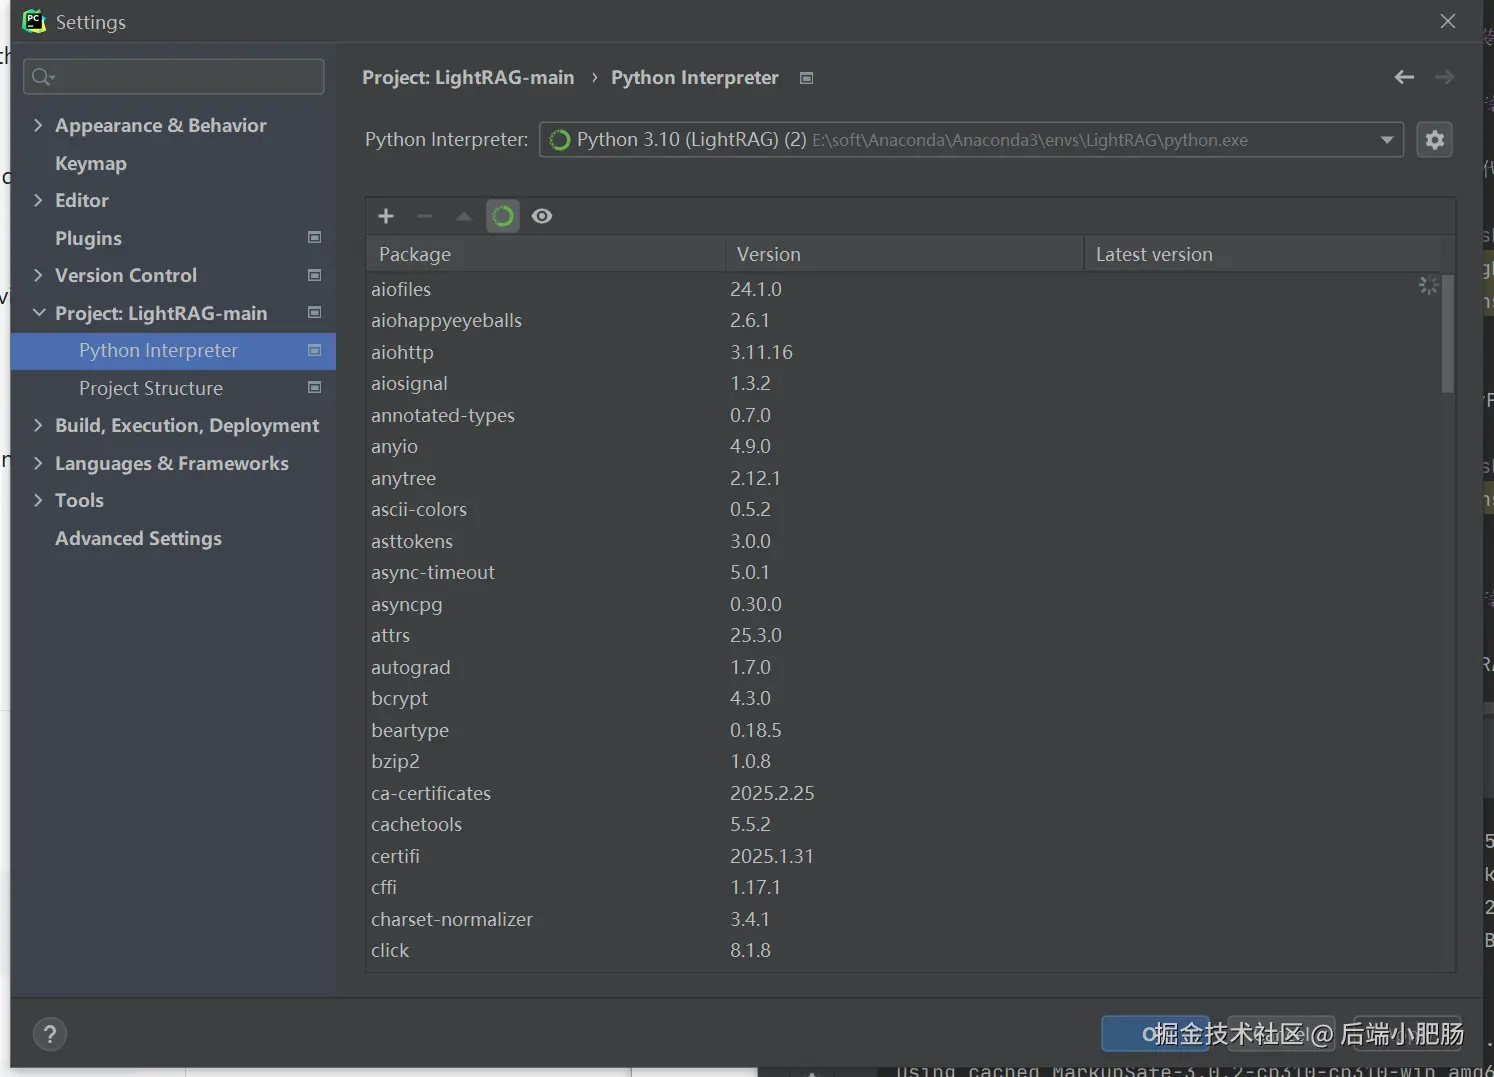Select the beartype package row
The image size is (1494, 1077).
tap(904, 730)
